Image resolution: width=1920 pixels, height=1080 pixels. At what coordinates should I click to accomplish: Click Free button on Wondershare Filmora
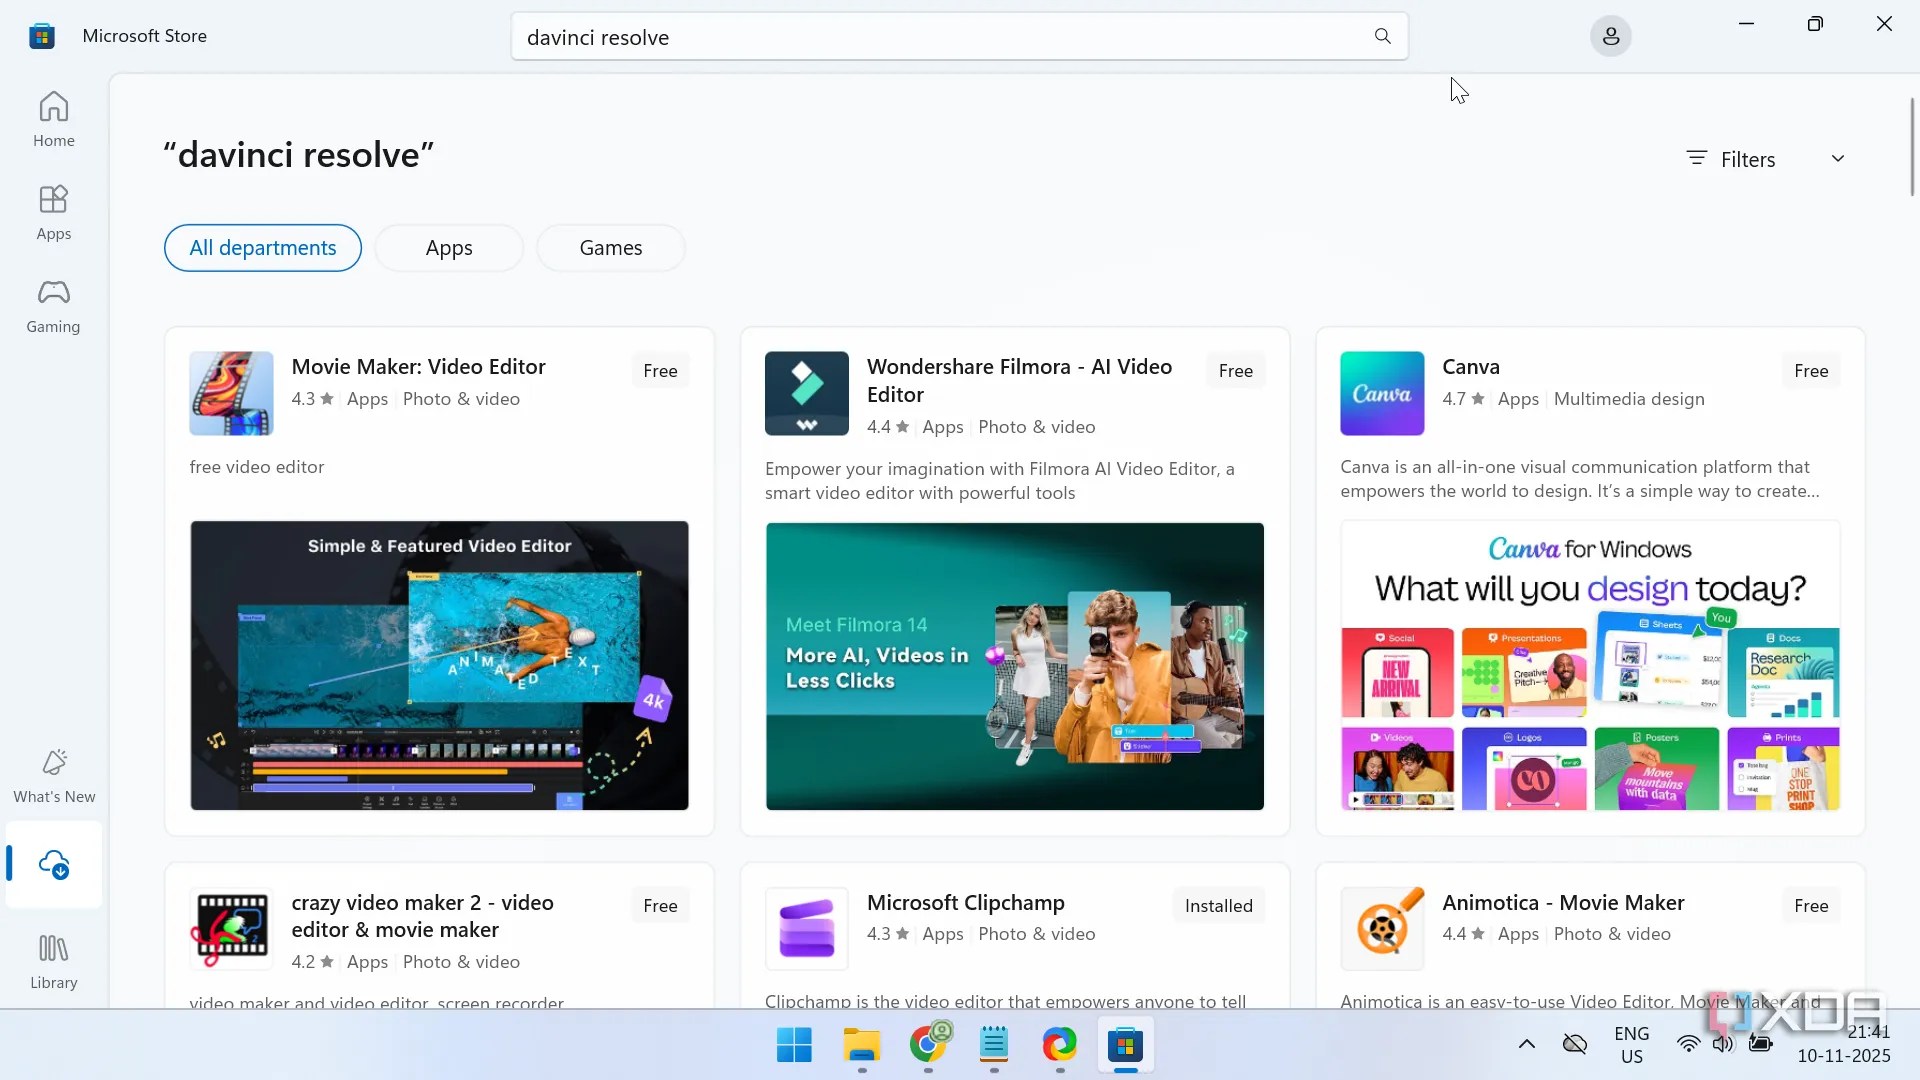click(x=1235, y=371)
